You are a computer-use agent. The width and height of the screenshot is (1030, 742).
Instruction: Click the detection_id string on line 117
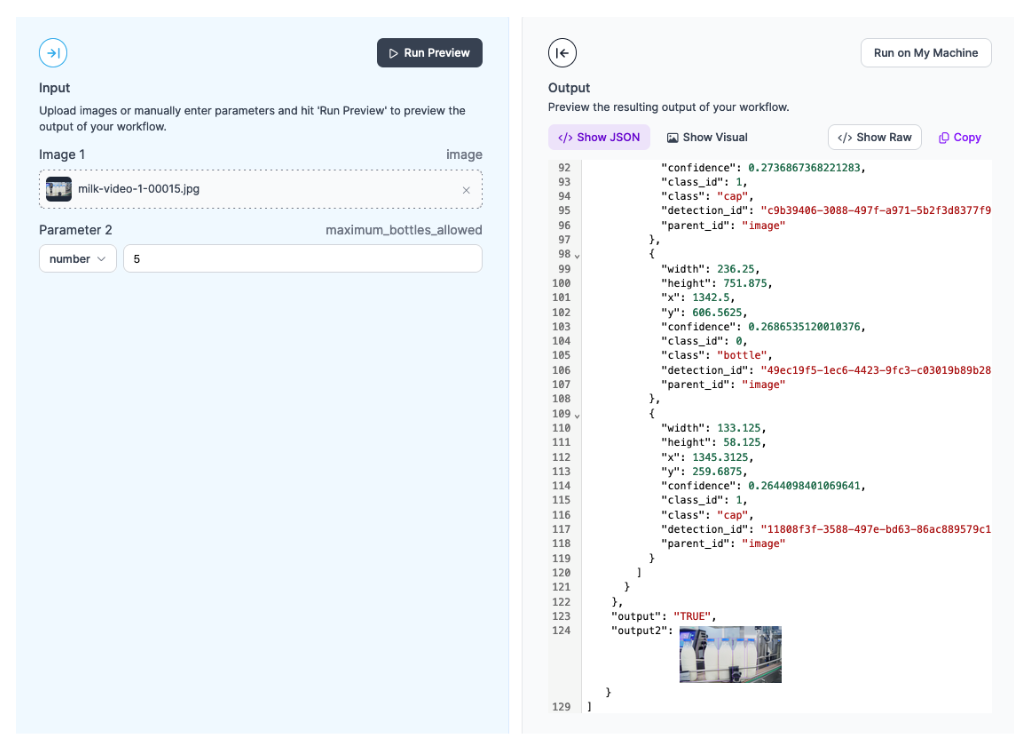(x=875, y=530)
